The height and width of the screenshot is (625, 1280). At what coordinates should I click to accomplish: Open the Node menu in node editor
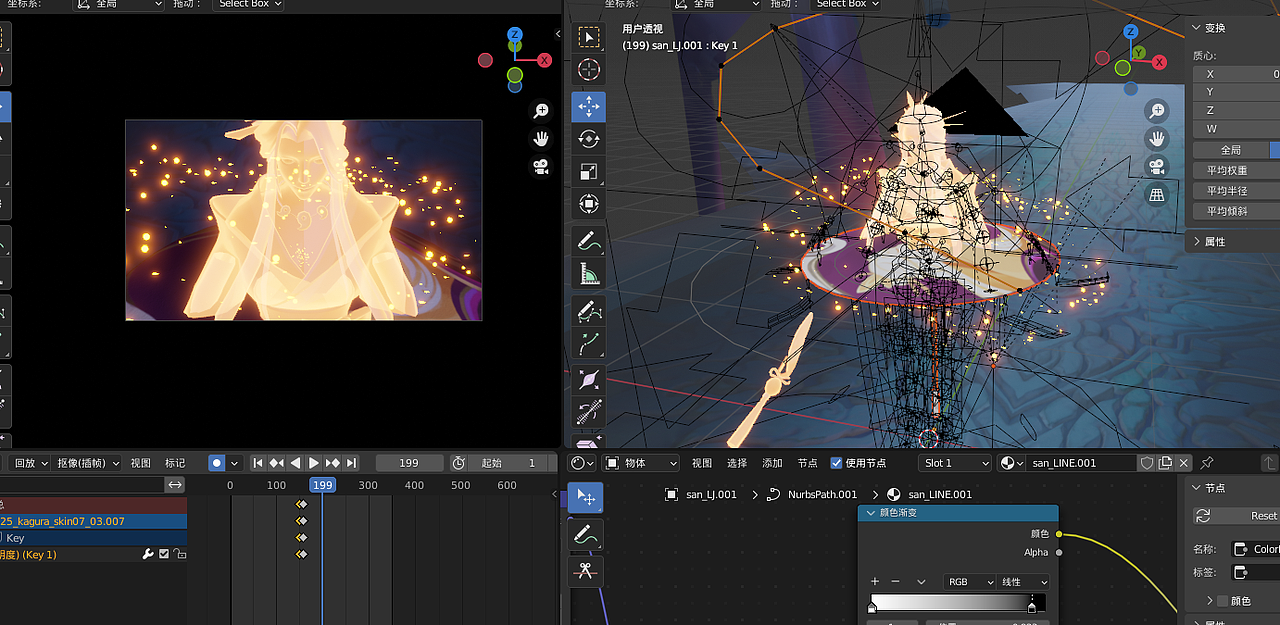click(807, 463)
